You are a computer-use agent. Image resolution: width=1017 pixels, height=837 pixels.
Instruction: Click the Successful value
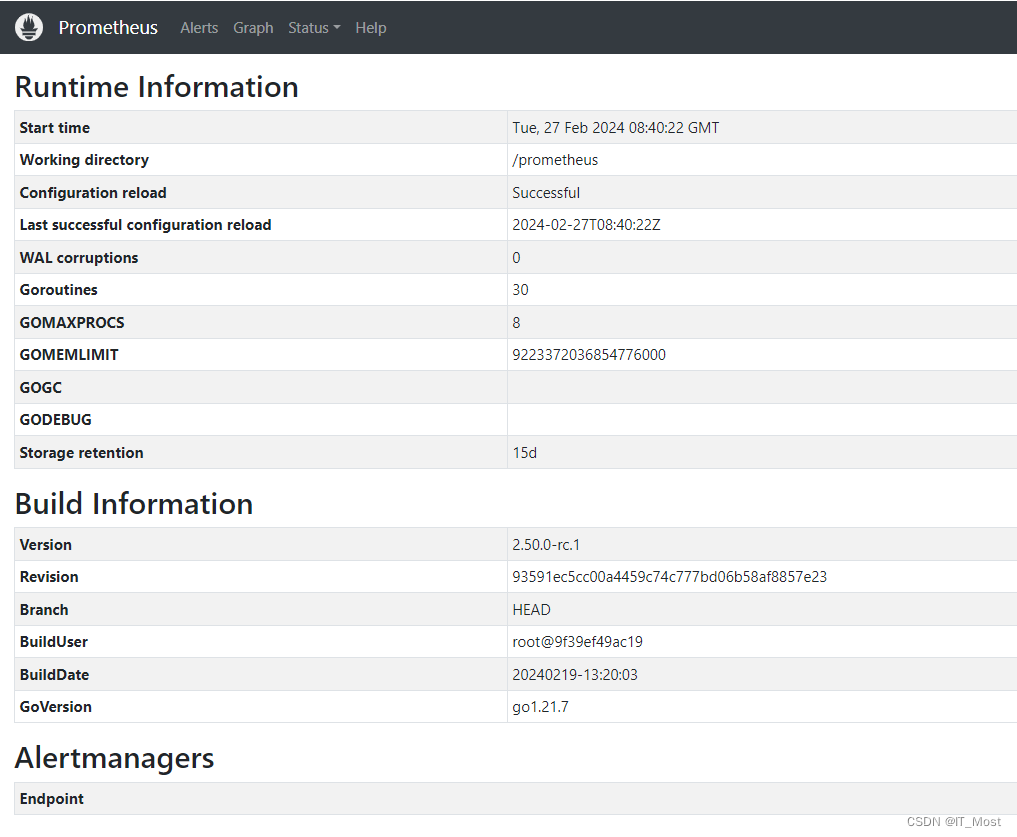tap(546, 193)
